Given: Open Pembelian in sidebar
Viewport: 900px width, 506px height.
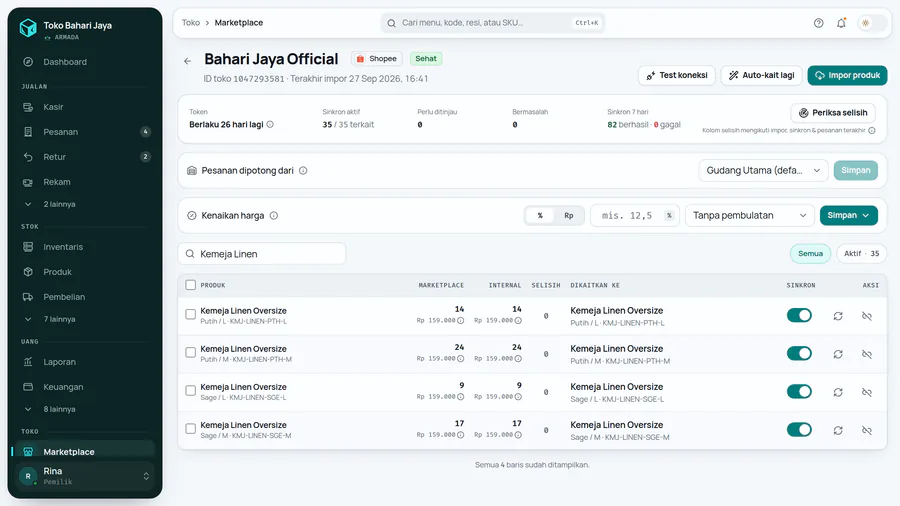Looking at the screenshot, I should (x=85, y=297).
